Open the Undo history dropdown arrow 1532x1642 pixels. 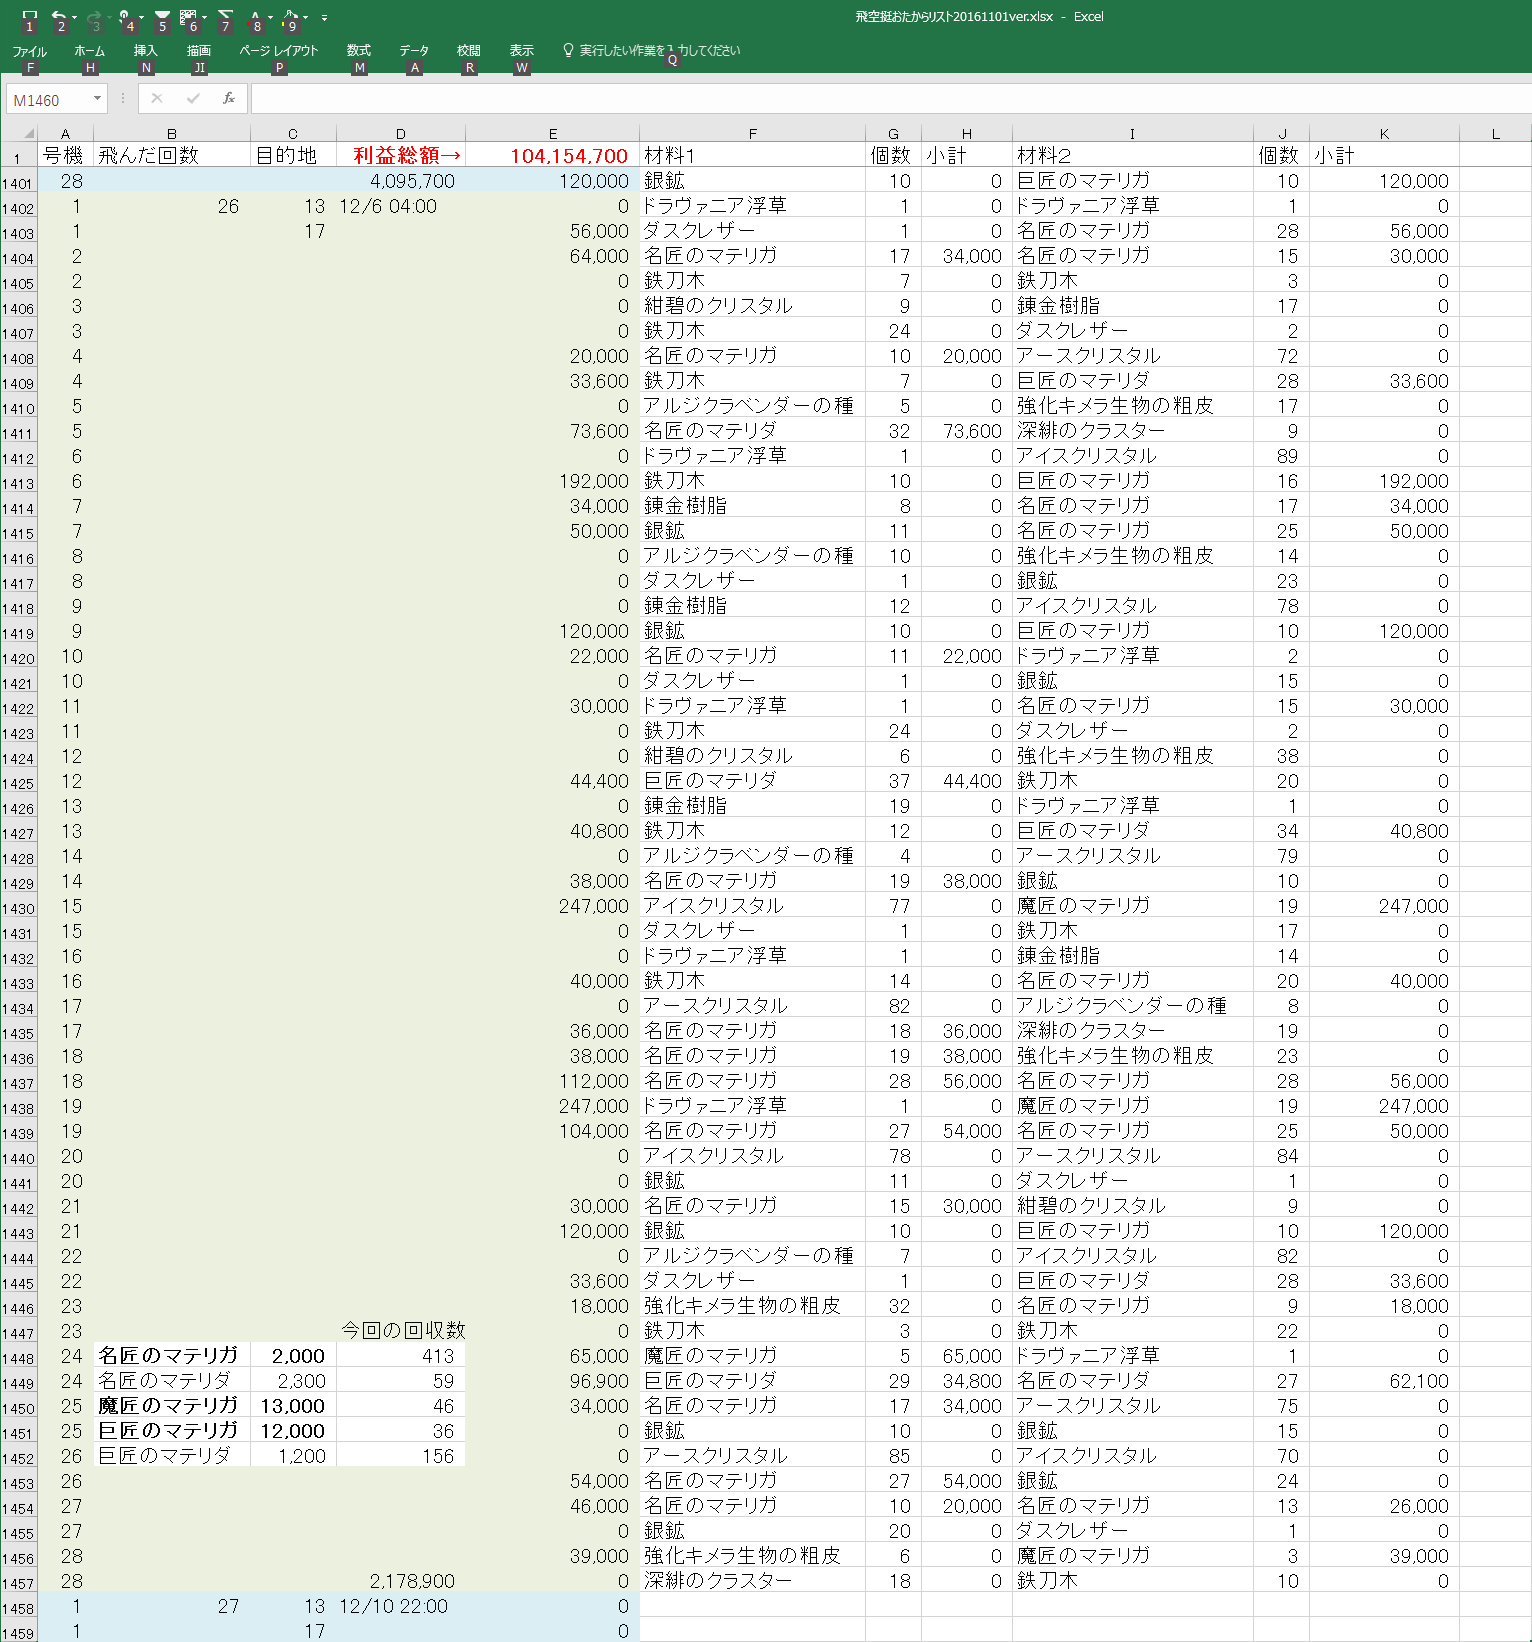[76, 17]
